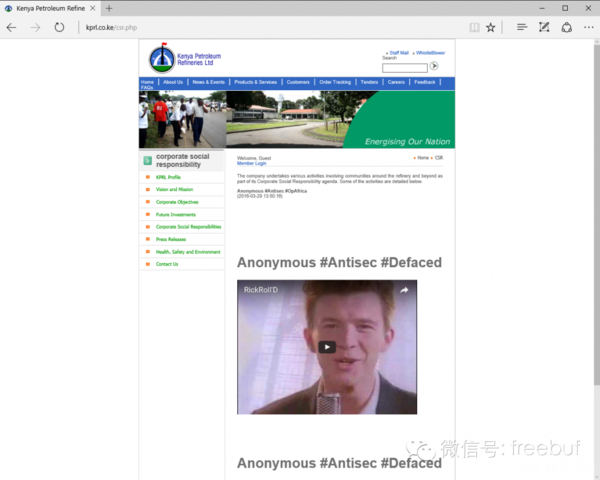
Task: Click share arrow on the video
Action: [x=404, y=290]
